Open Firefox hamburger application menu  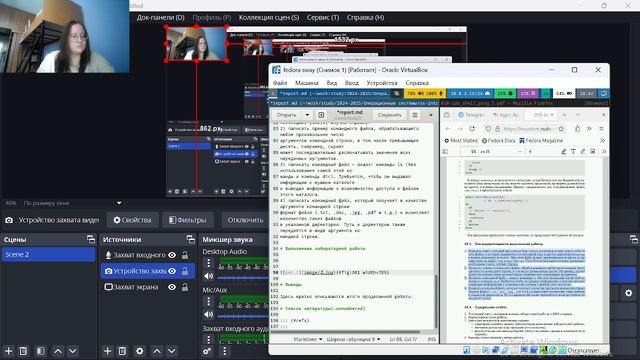point(601,129)
